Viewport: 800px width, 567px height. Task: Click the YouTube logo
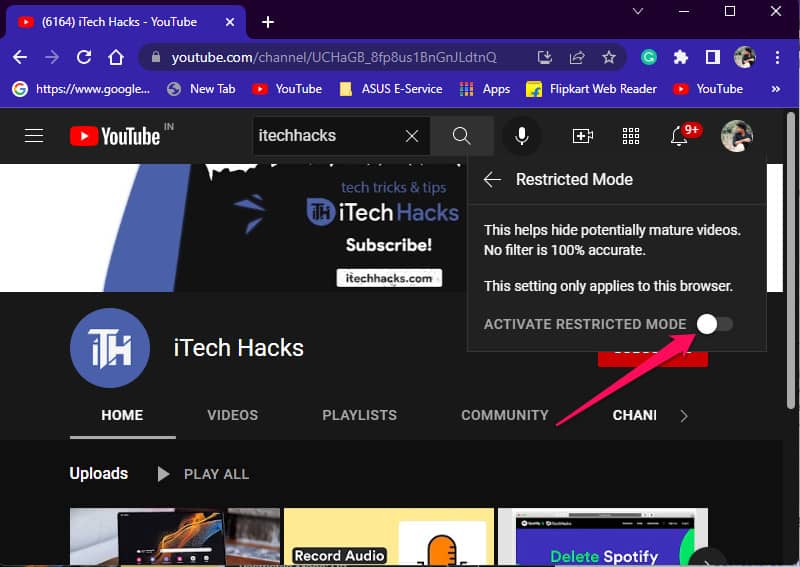click(115, 136)
